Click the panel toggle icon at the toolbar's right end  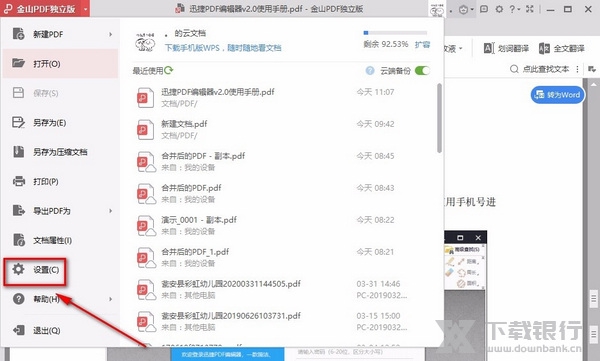pos(592,69)
